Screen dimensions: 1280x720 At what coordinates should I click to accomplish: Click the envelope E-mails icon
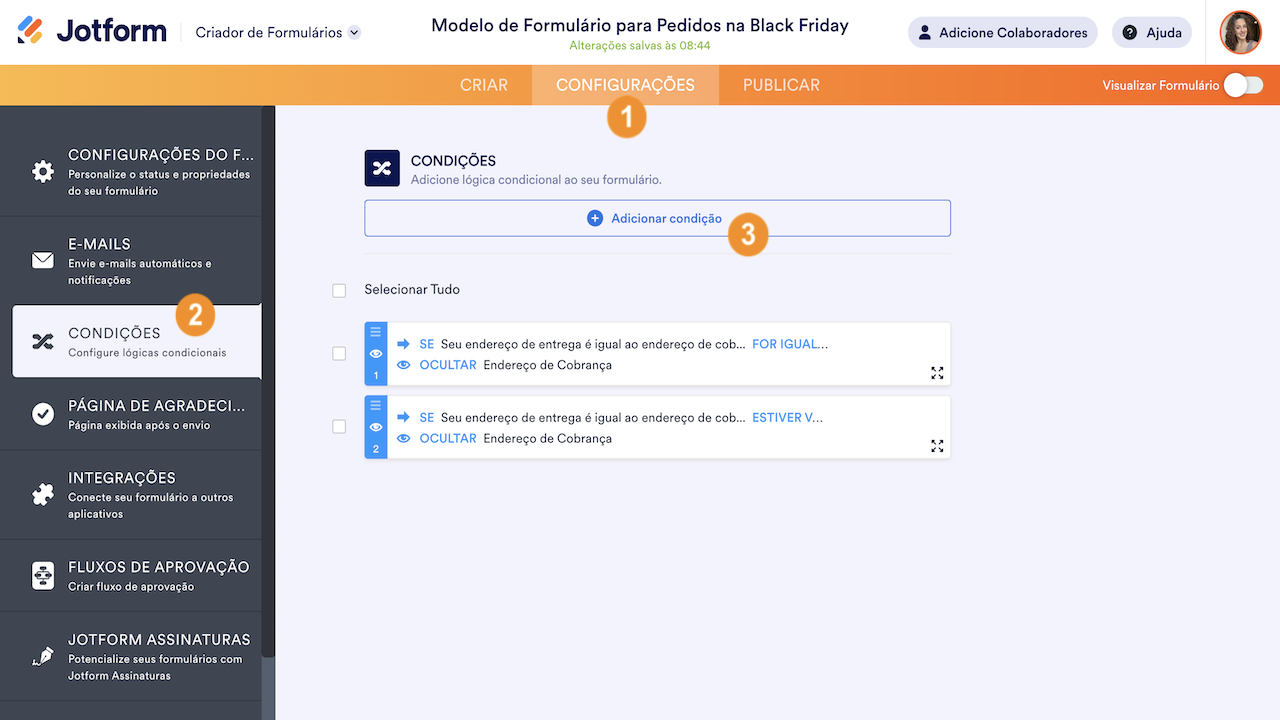coord(43,260)
